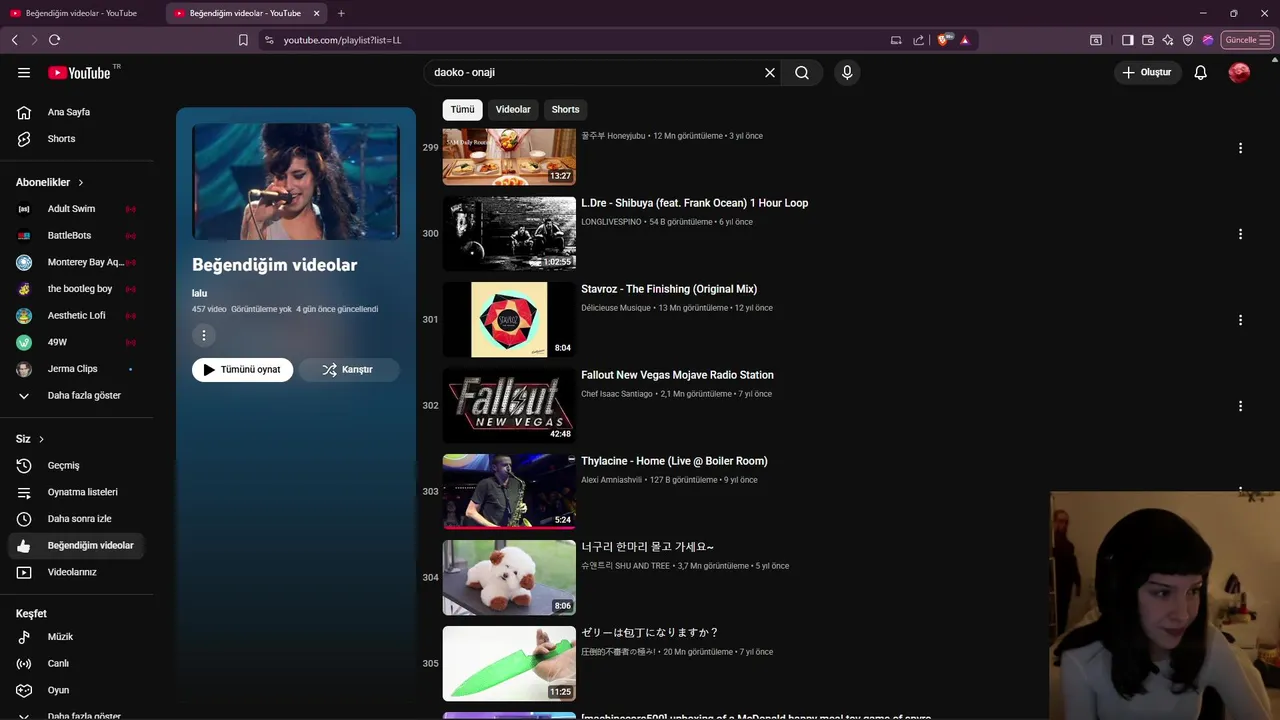Image resolution: width=1280 pixels, height=720 pixels.
Task: Expand the Siz section
Action: point(30,439)
